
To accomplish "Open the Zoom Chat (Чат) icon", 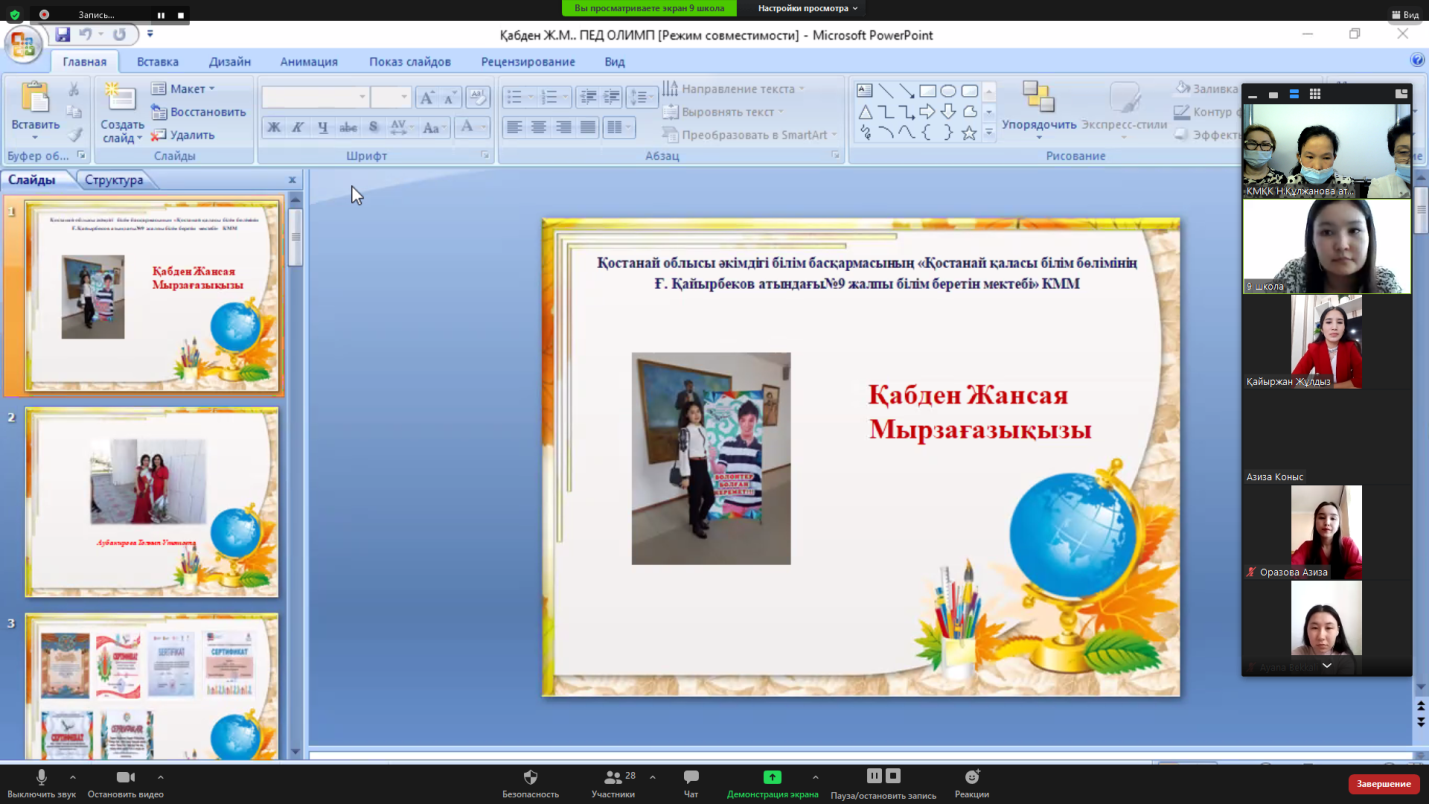I will point(691,778).
